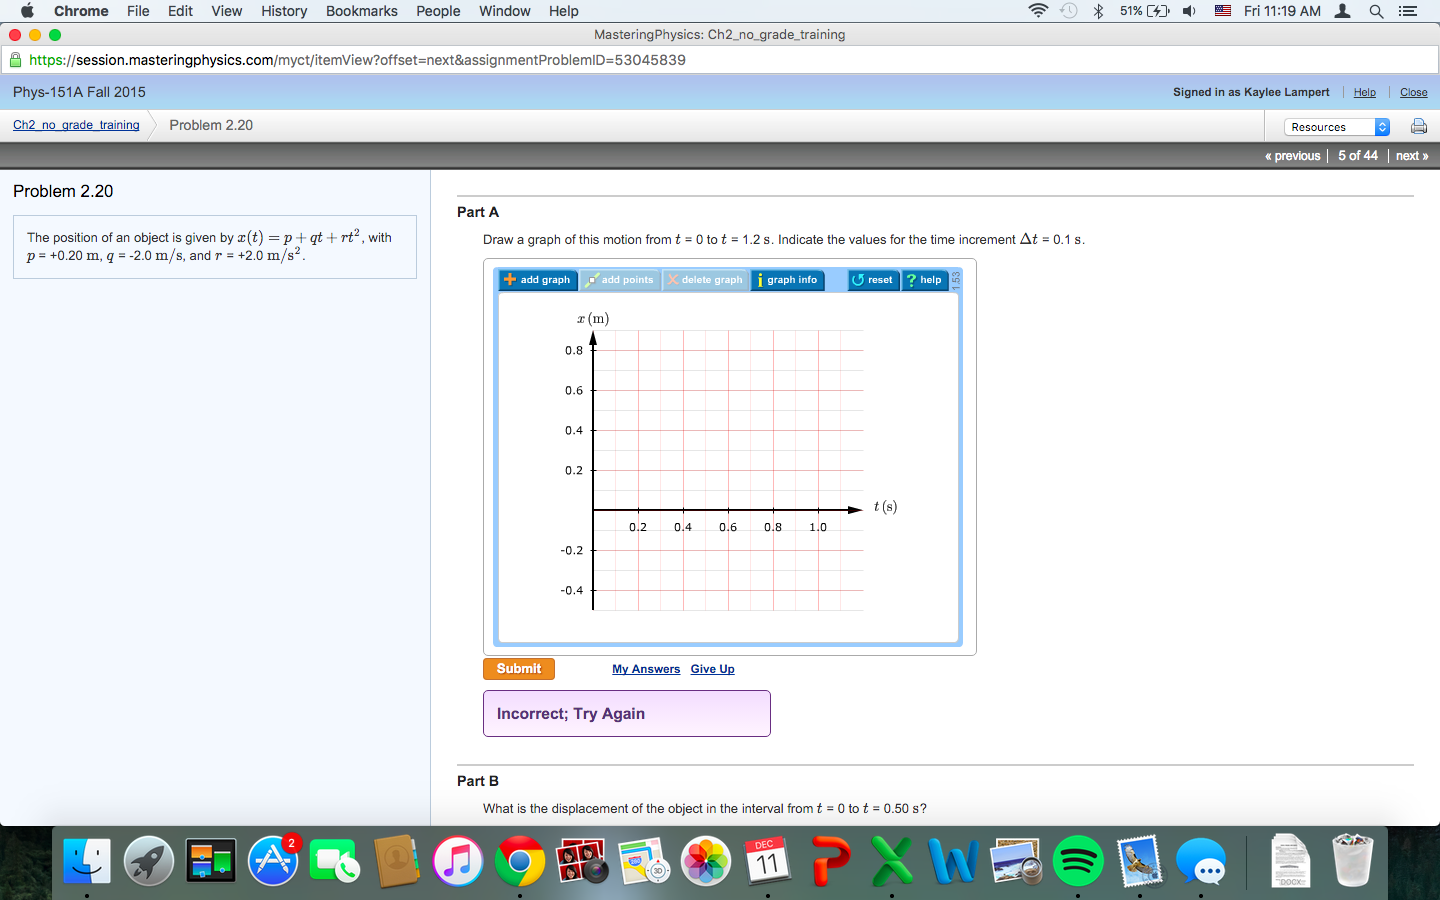Click the Wi-Fi status icon
This screenshot has width=1440, height=900.
1038,11
